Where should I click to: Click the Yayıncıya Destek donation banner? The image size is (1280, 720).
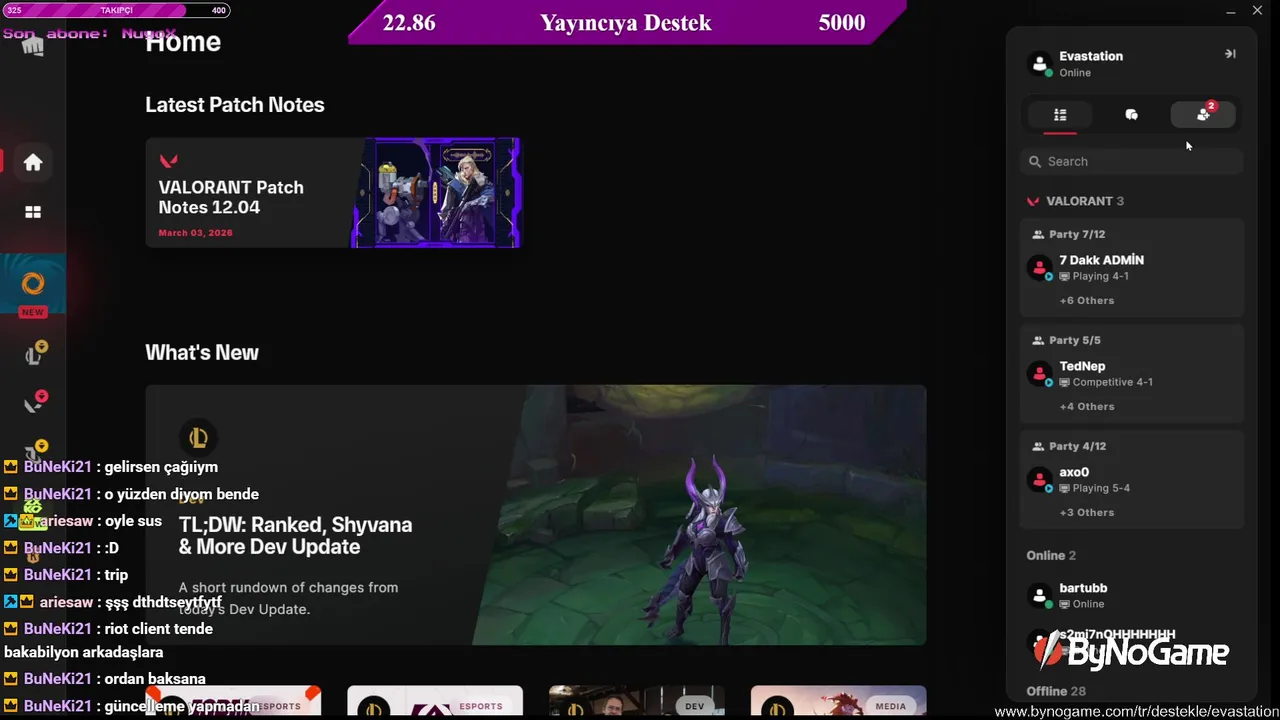(x=626, y=22)
